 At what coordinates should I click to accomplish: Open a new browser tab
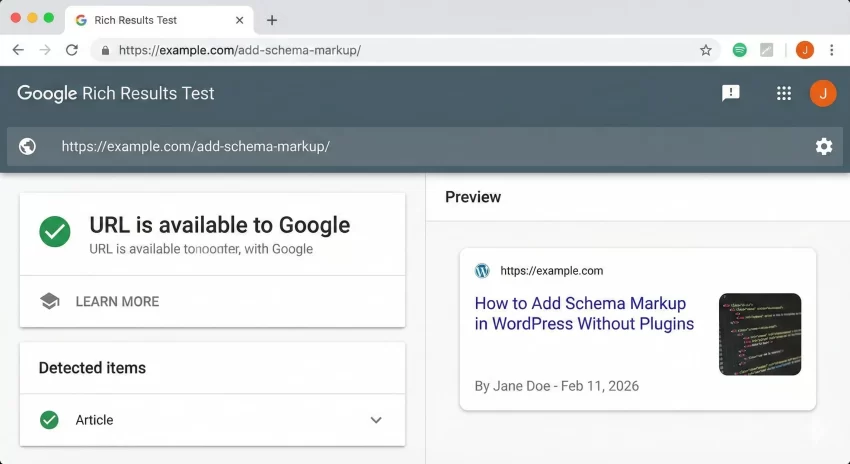tap(272, 21)
